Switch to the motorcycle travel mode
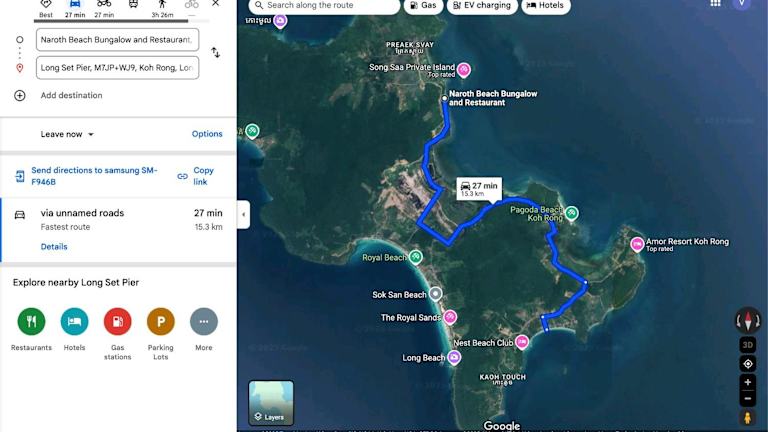The image size is (768, 432). pyautogui.click(x=104, y=5)
